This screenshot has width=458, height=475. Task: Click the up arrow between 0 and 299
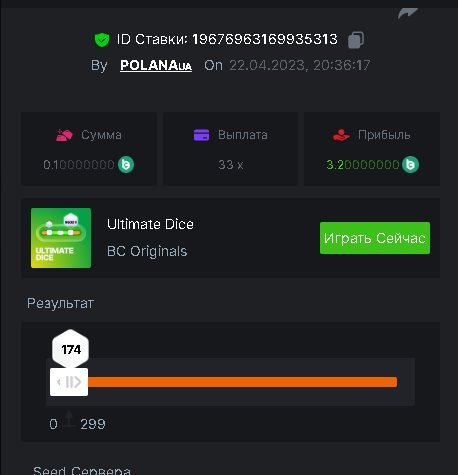coord(69,420)
